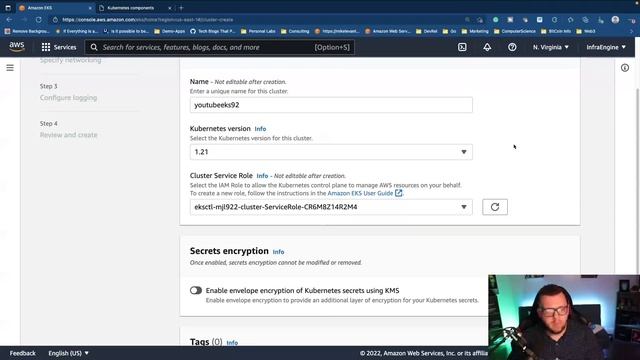This screenshot has width=640, height=360.
Task: Click the browser profile avatar
Action: [x=616, y=20]
